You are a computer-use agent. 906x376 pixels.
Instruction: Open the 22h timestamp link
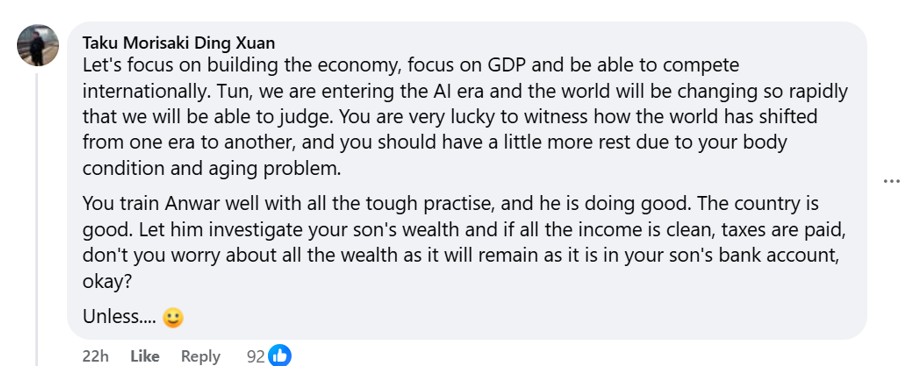coord(95,356)
